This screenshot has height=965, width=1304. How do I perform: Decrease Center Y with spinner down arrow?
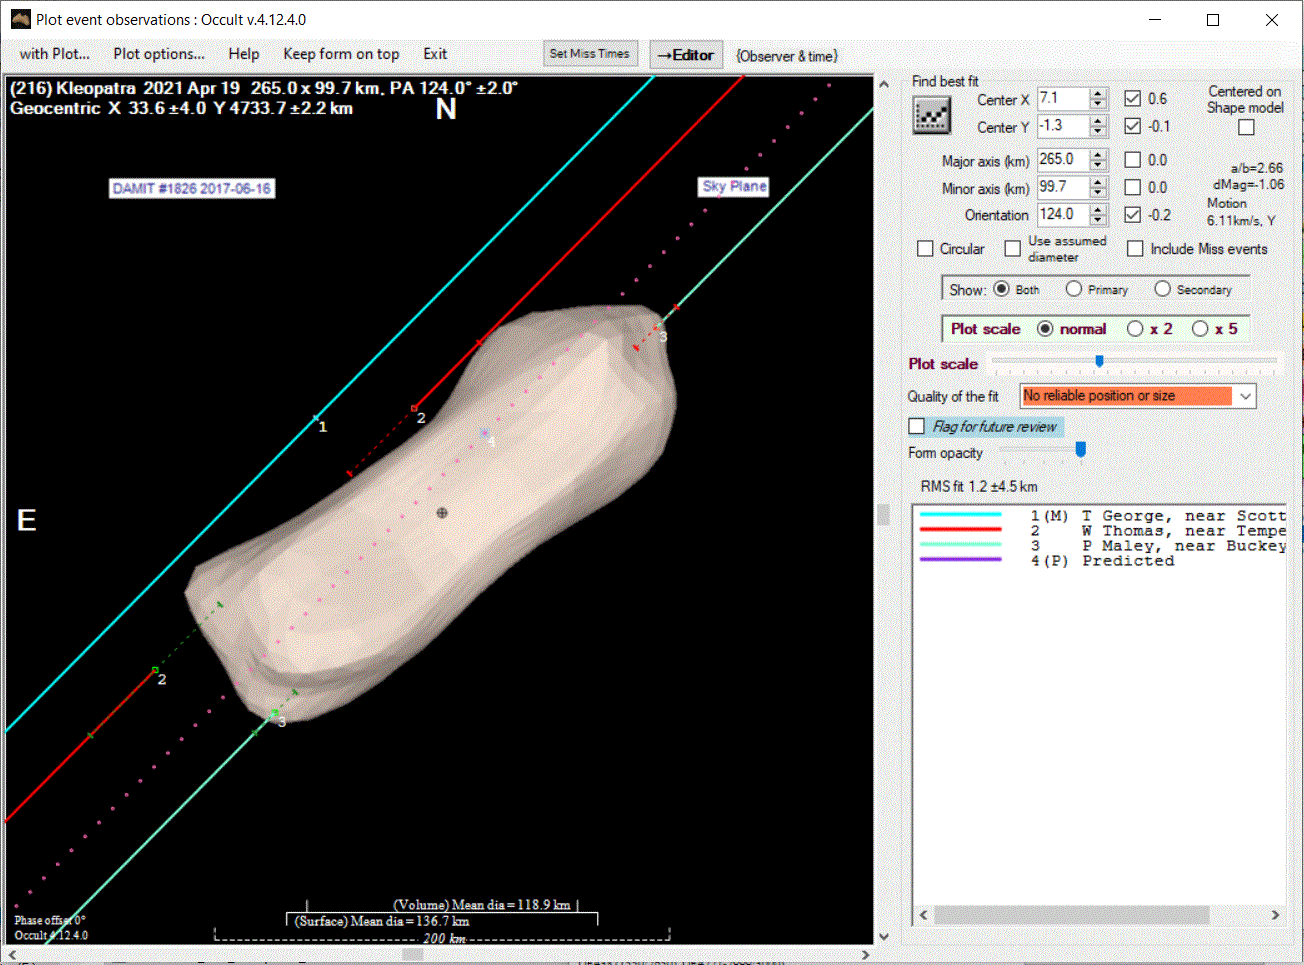[x=1098, y=132]
